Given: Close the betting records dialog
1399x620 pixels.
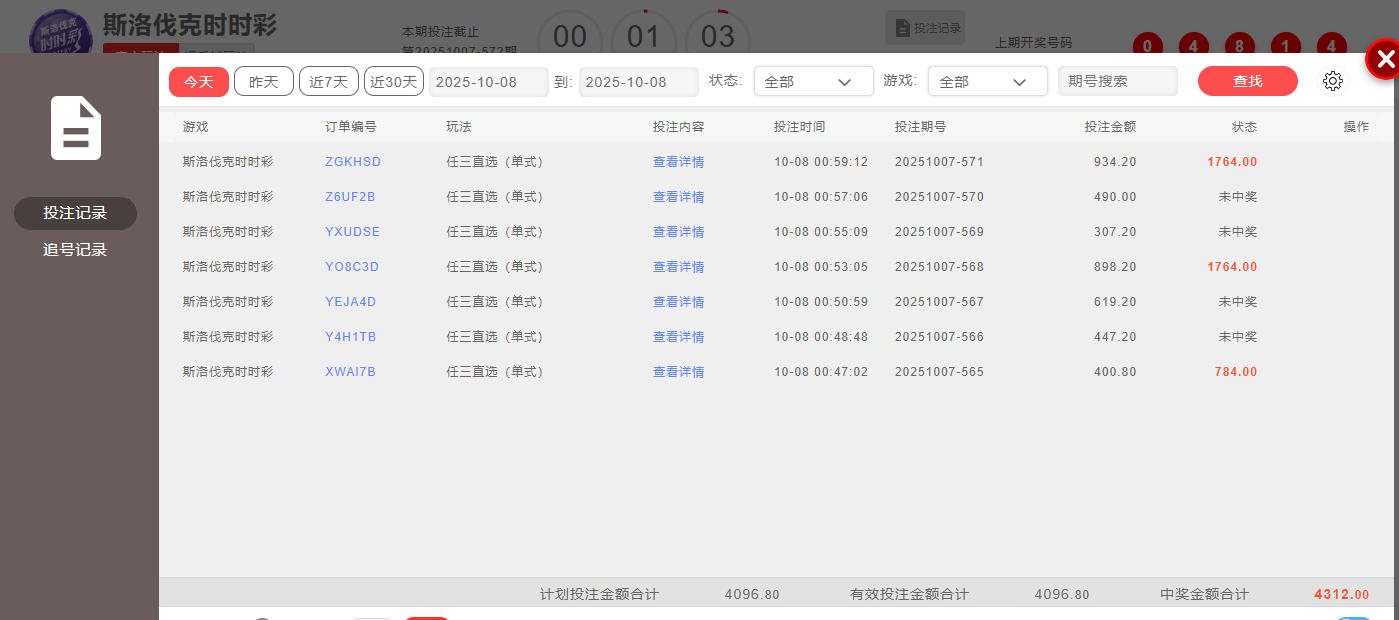Looking at the screenshot, I should [x=1384, y=61].
